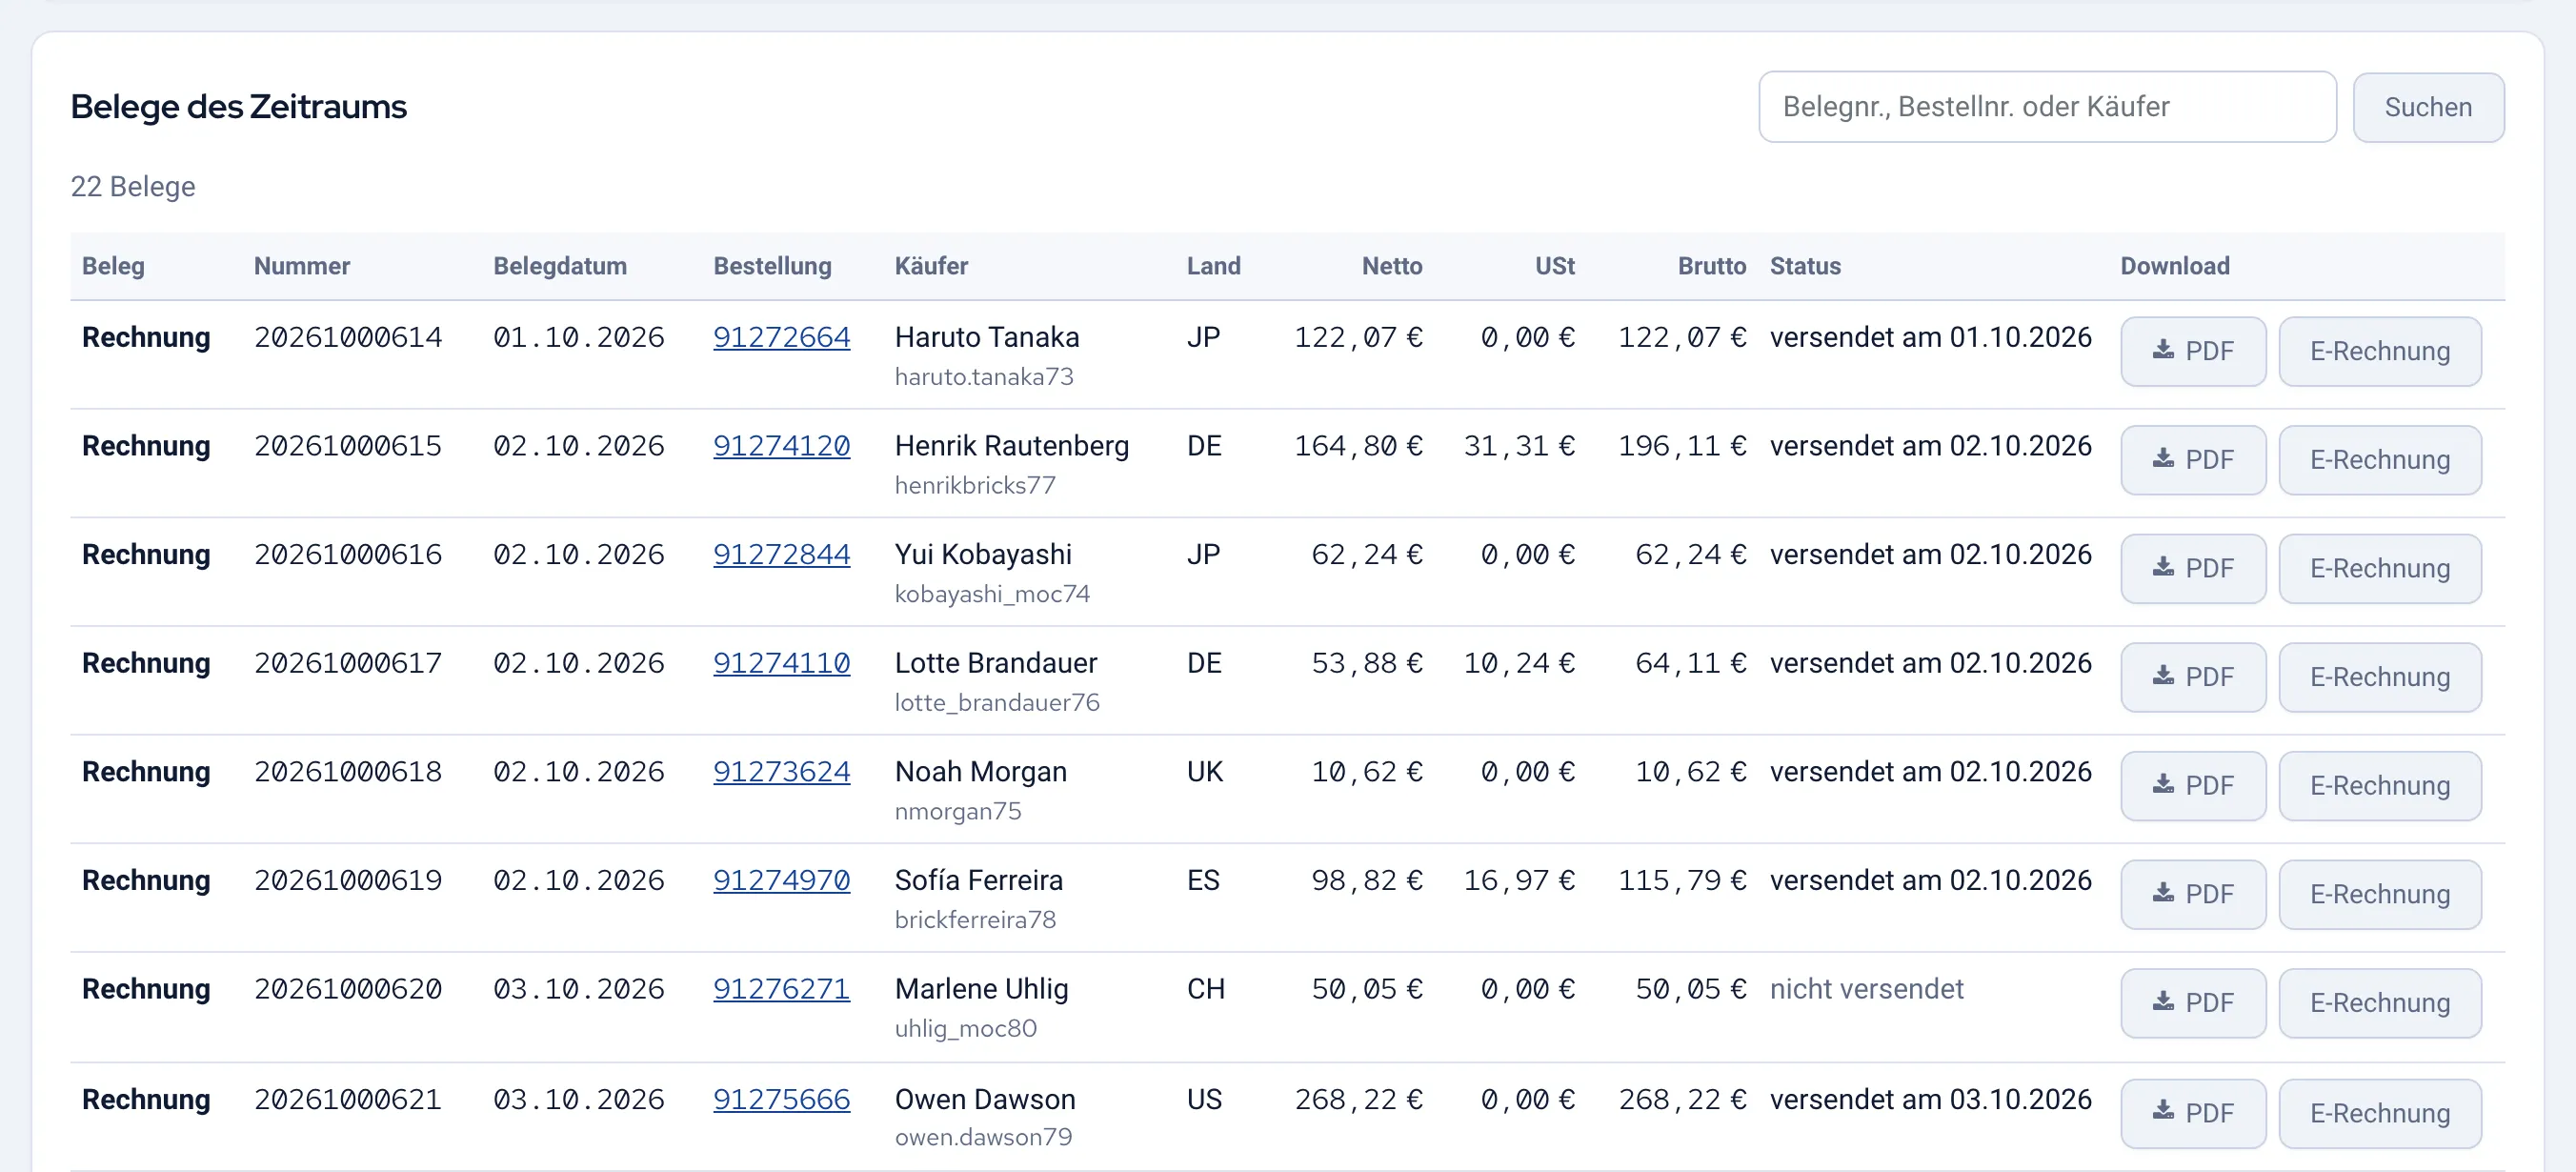Get E-Rechnung for invoice 20261000617
The image size is (2576, 1172).
2379,677
